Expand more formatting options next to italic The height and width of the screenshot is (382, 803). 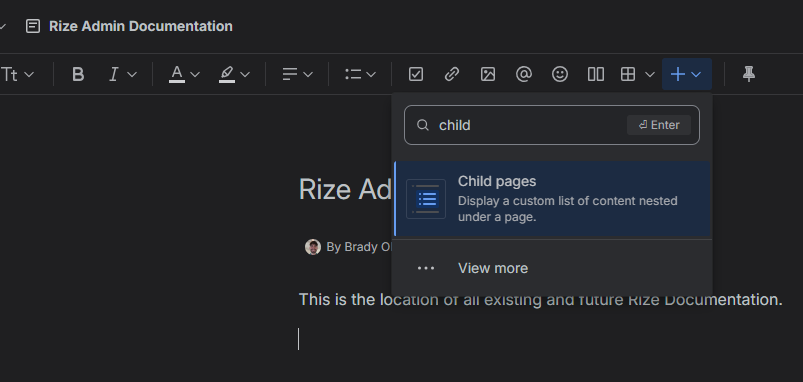132,75
